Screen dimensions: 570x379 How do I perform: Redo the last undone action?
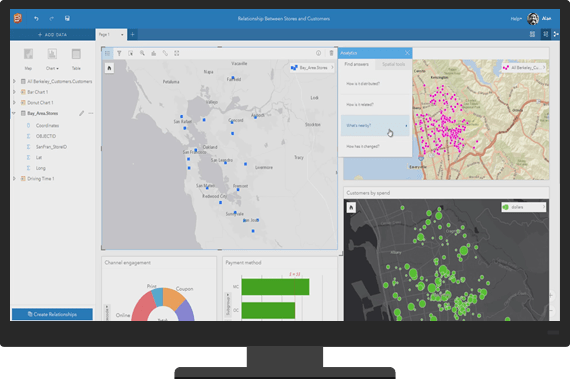pyautogui.click(x=52, y=18)
